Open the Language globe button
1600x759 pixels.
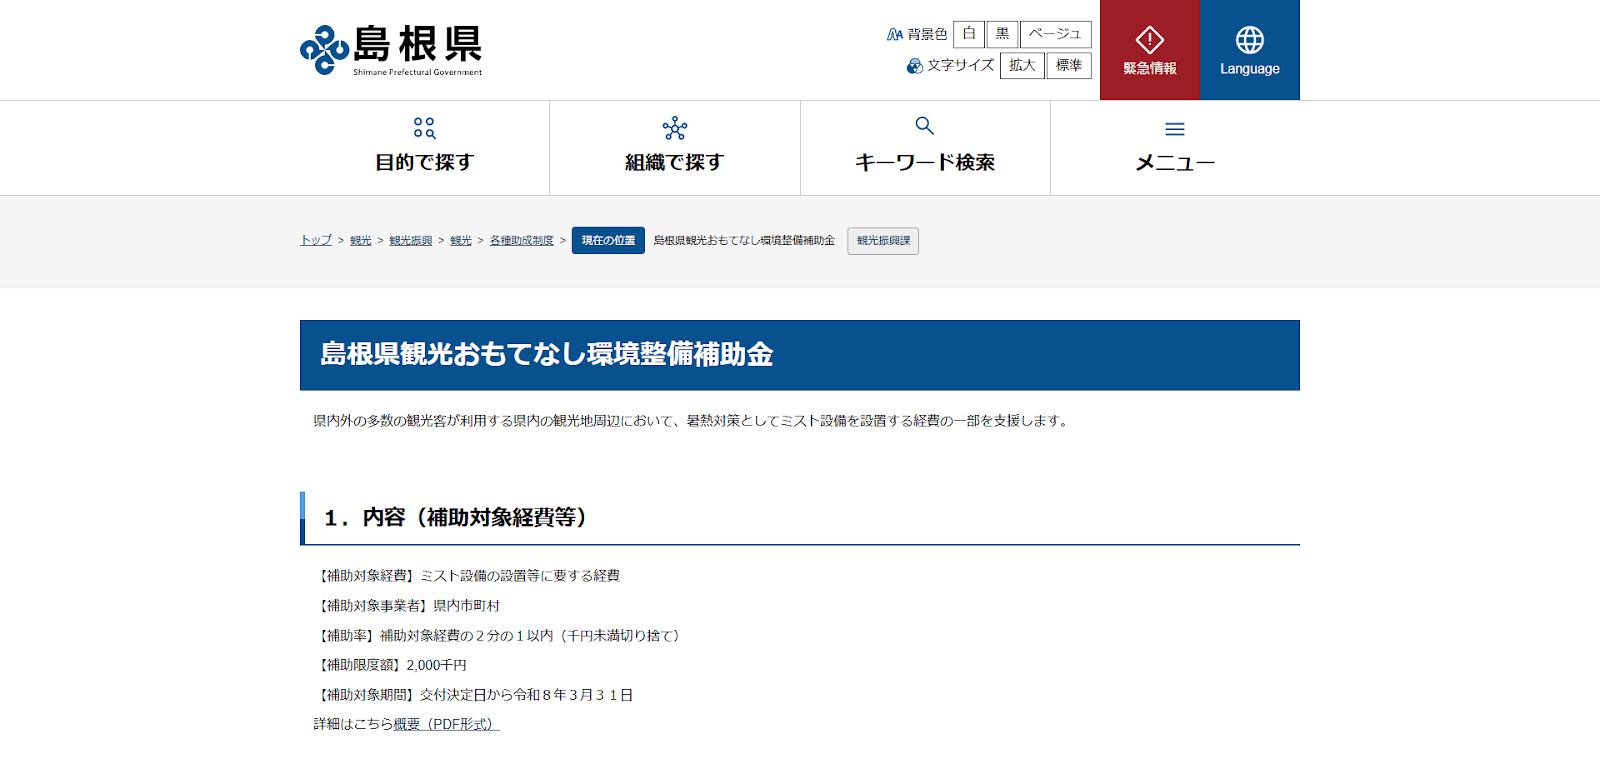click(1250, 50)
